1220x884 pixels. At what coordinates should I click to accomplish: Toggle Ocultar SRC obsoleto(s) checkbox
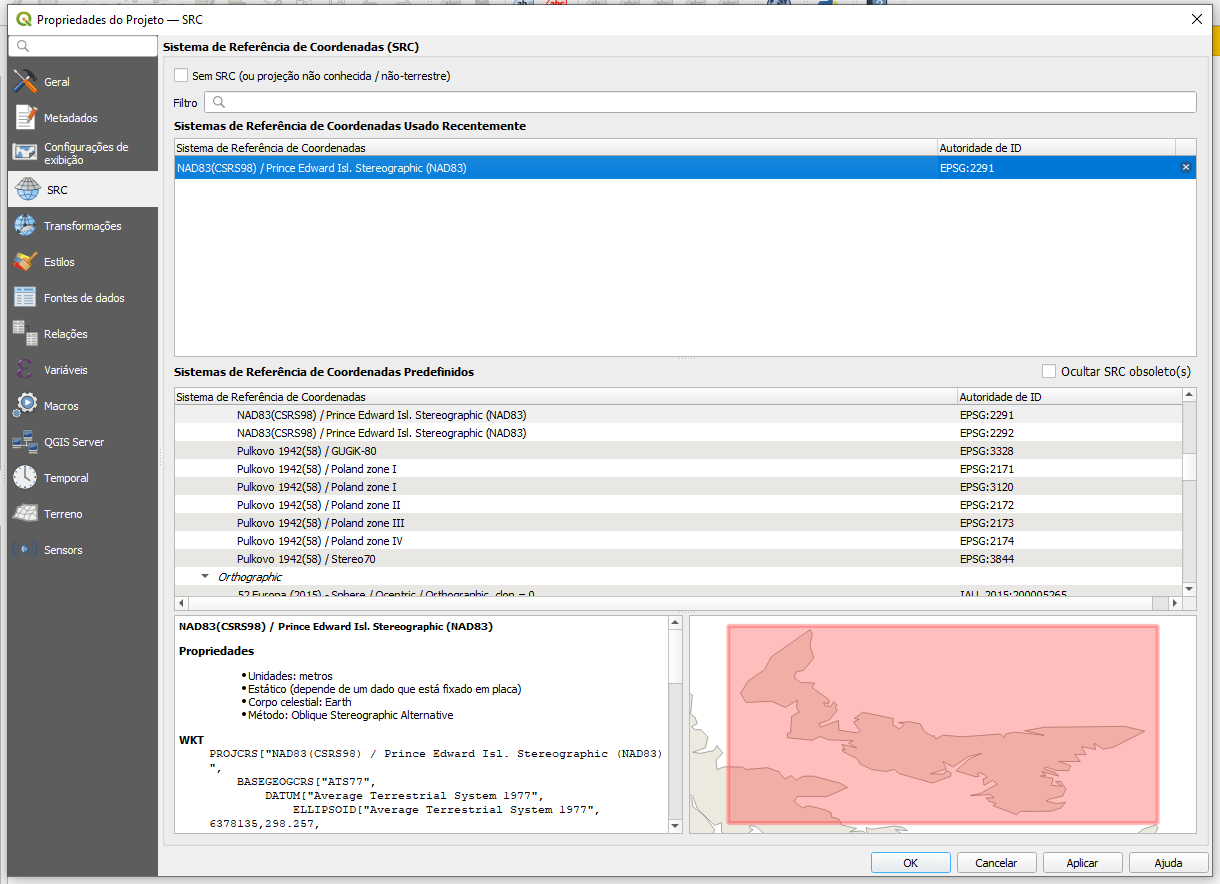coord(1049,371)
